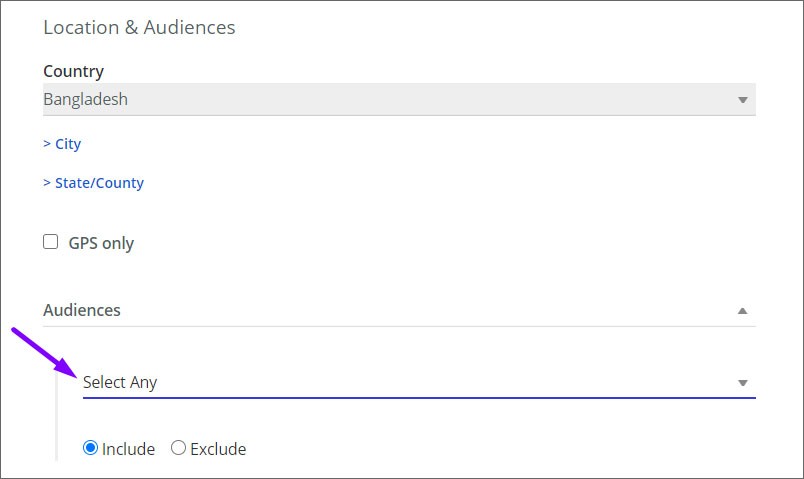This screenshot has width=804, height=479.
Task: Select the Exclude radio button
Action: pos(178,448)
